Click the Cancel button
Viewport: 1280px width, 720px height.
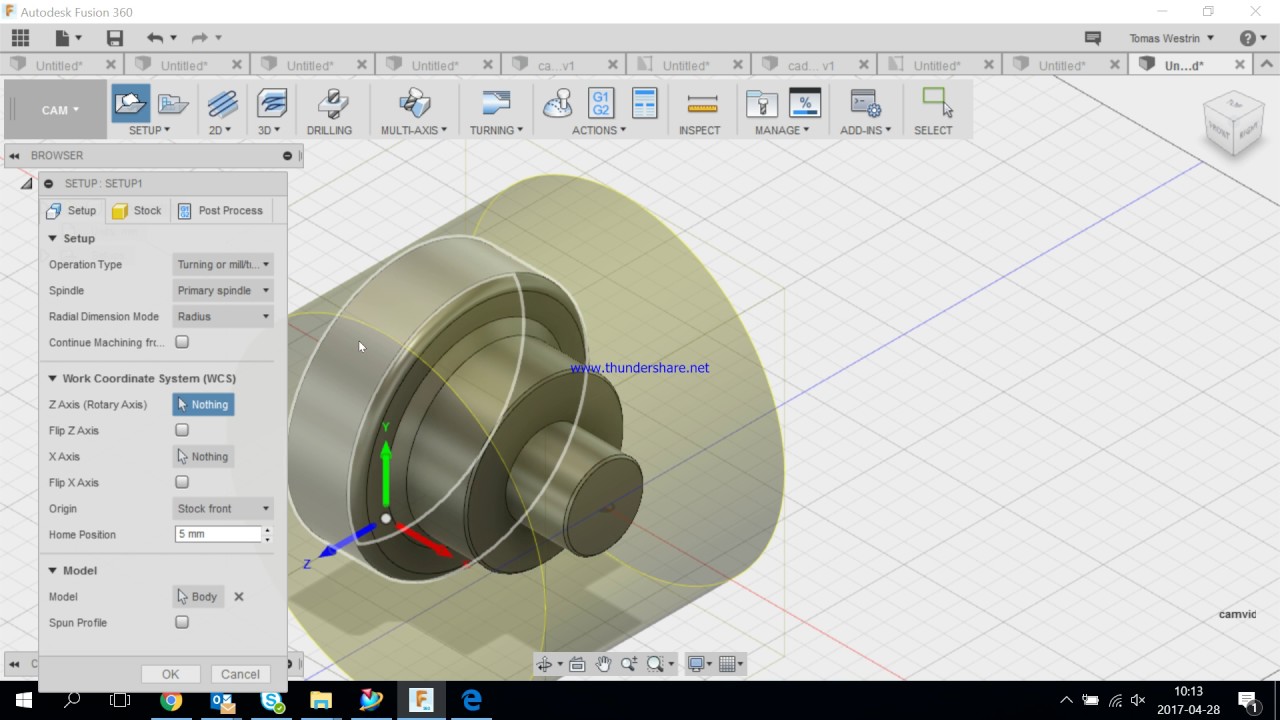click(240, 674)
